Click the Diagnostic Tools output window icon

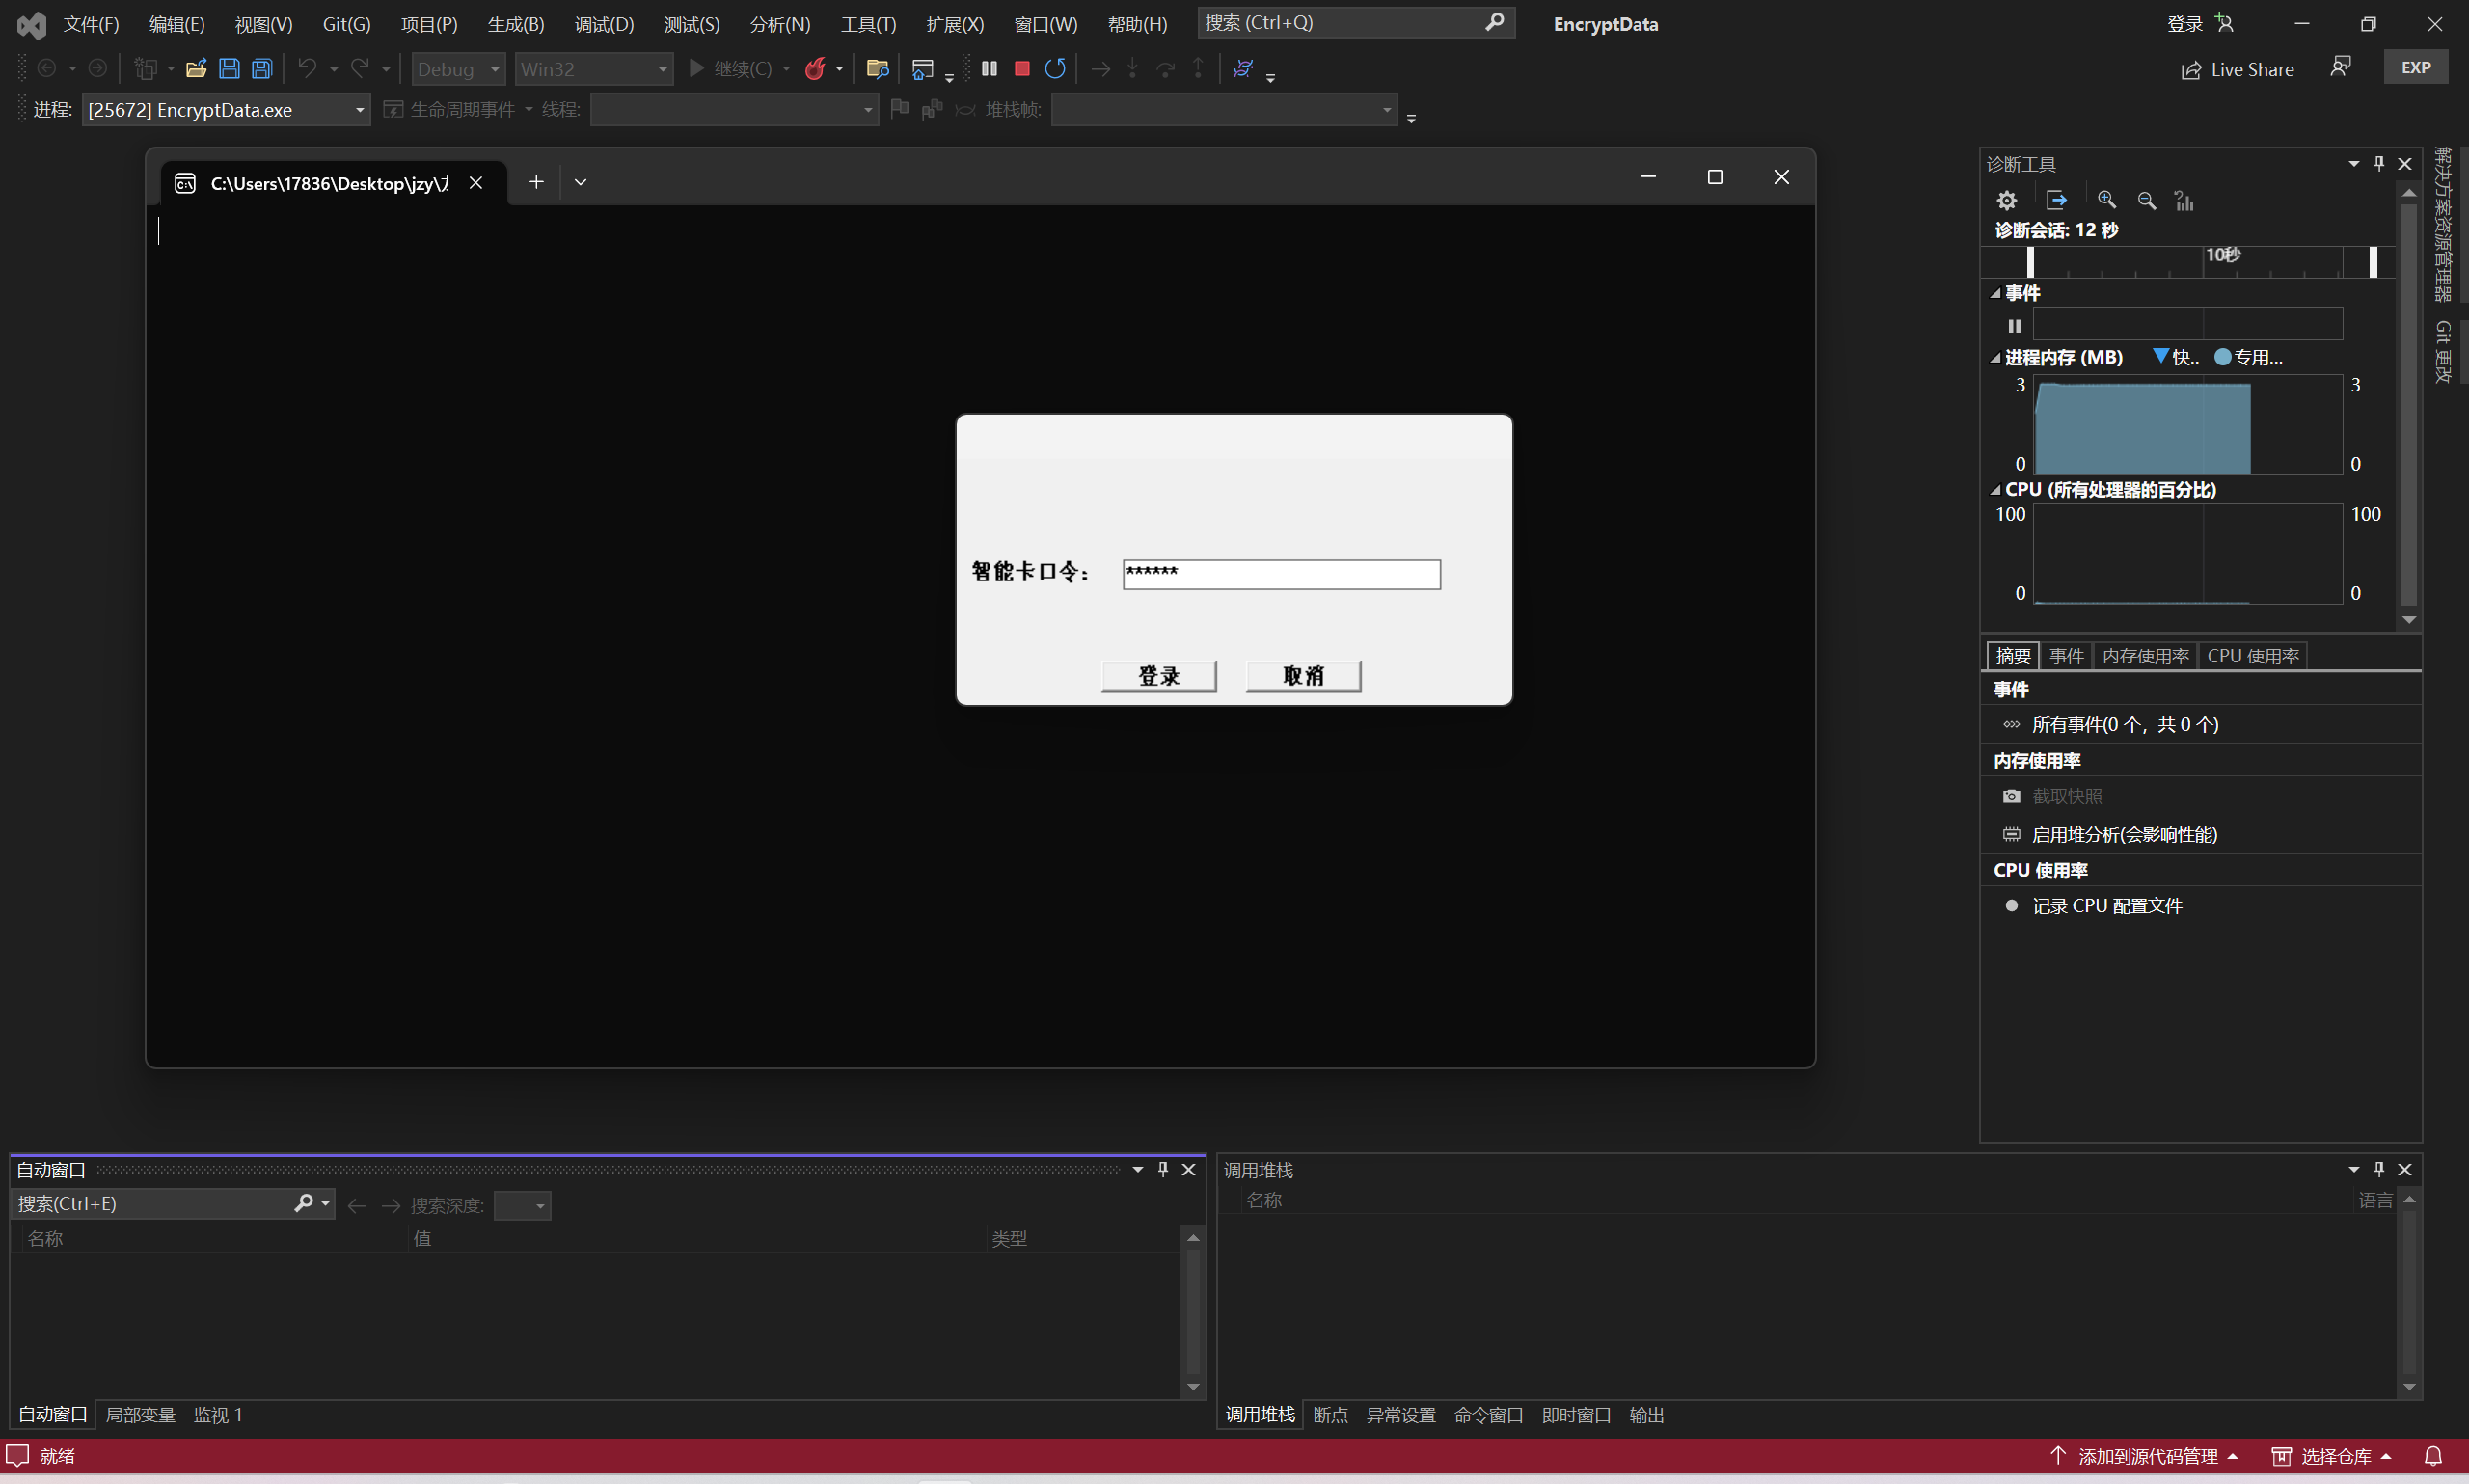pos(2056,200)
